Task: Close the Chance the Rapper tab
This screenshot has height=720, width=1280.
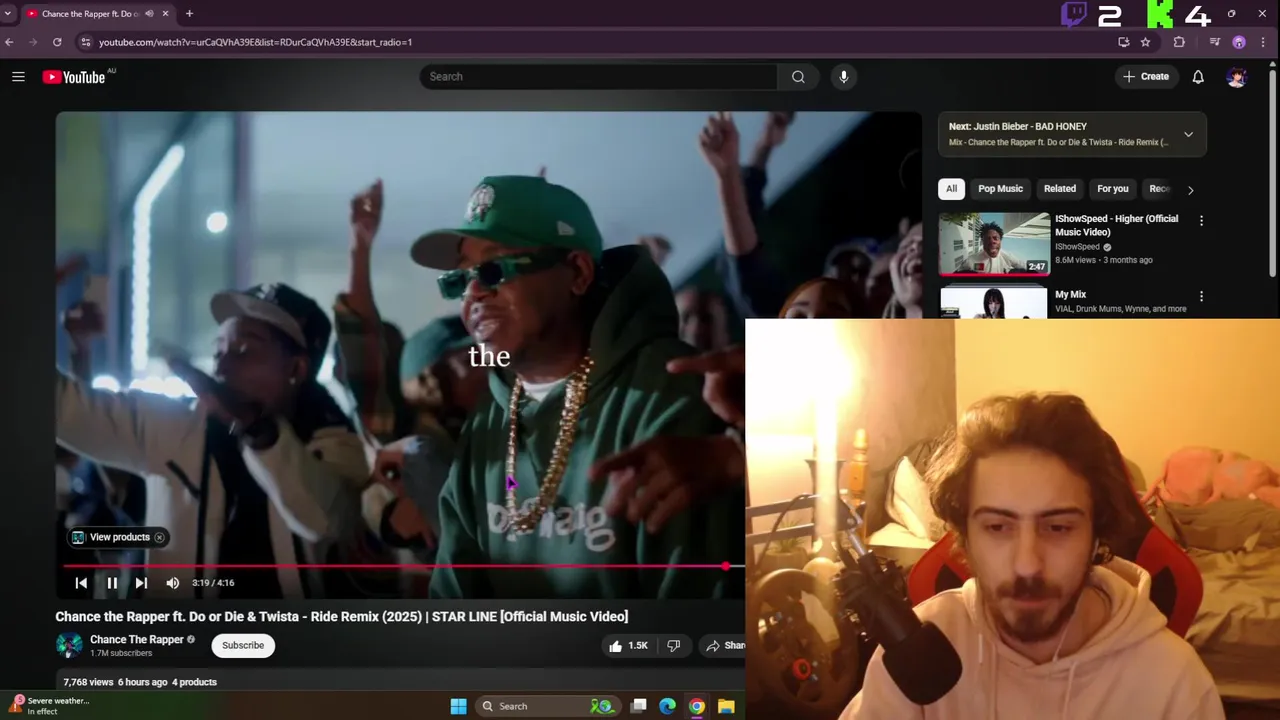Action: [x=165, y=14]
